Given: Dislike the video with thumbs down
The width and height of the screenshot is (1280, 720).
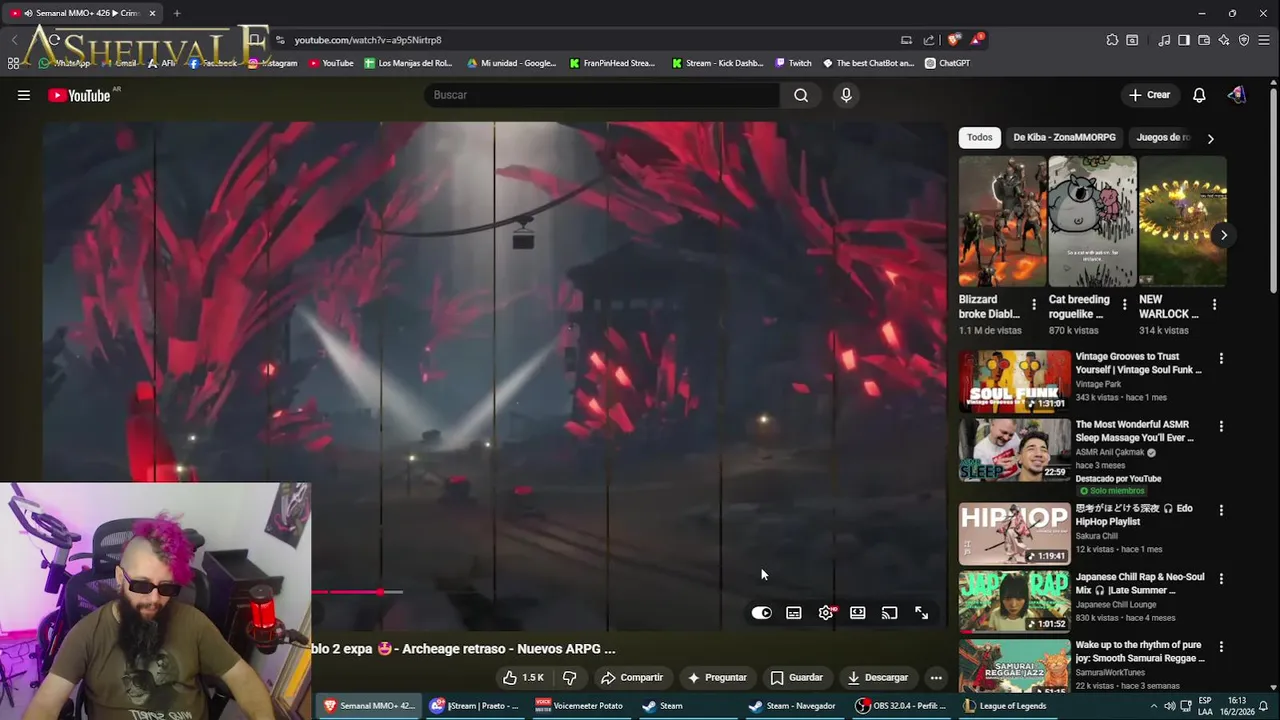Looking at the screenshot, I should [570, 678].
